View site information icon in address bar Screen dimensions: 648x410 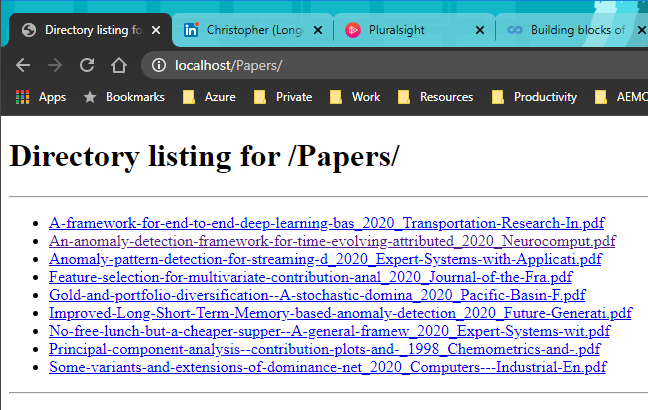click(159, 65)
